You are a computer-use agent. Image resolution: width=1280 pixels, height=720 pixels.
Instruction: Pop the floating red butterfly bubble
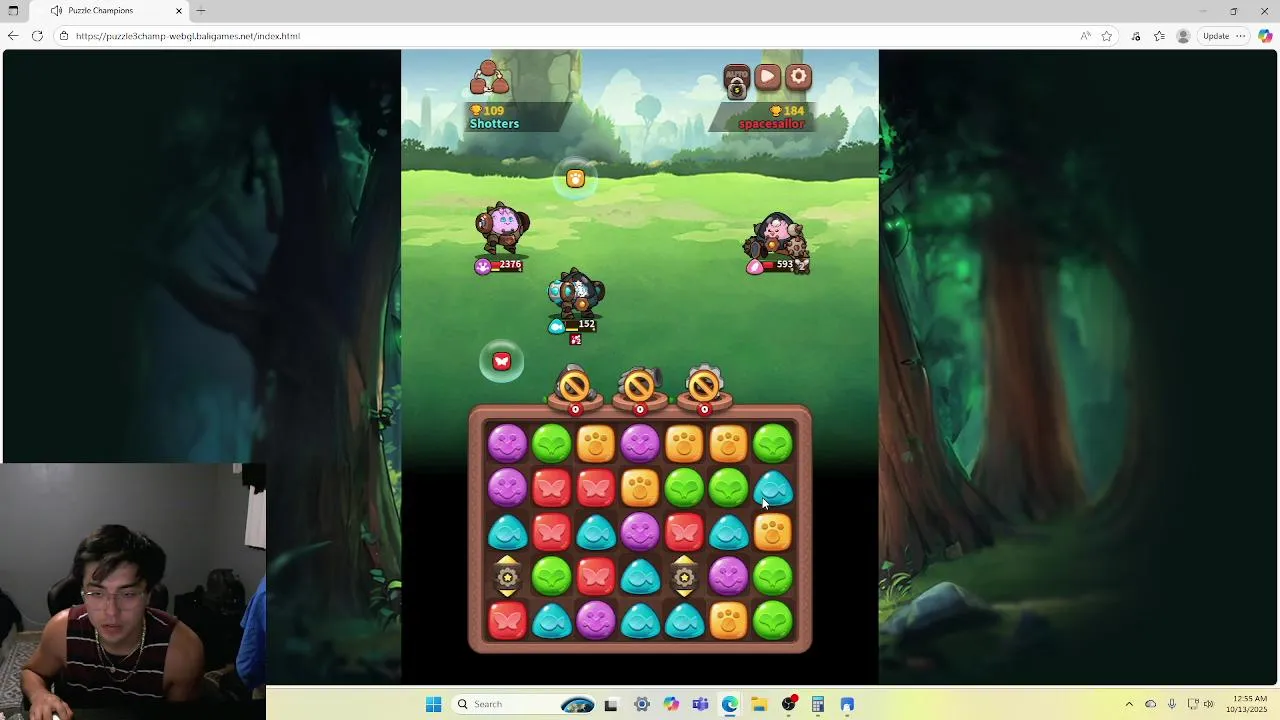(502, 361)
